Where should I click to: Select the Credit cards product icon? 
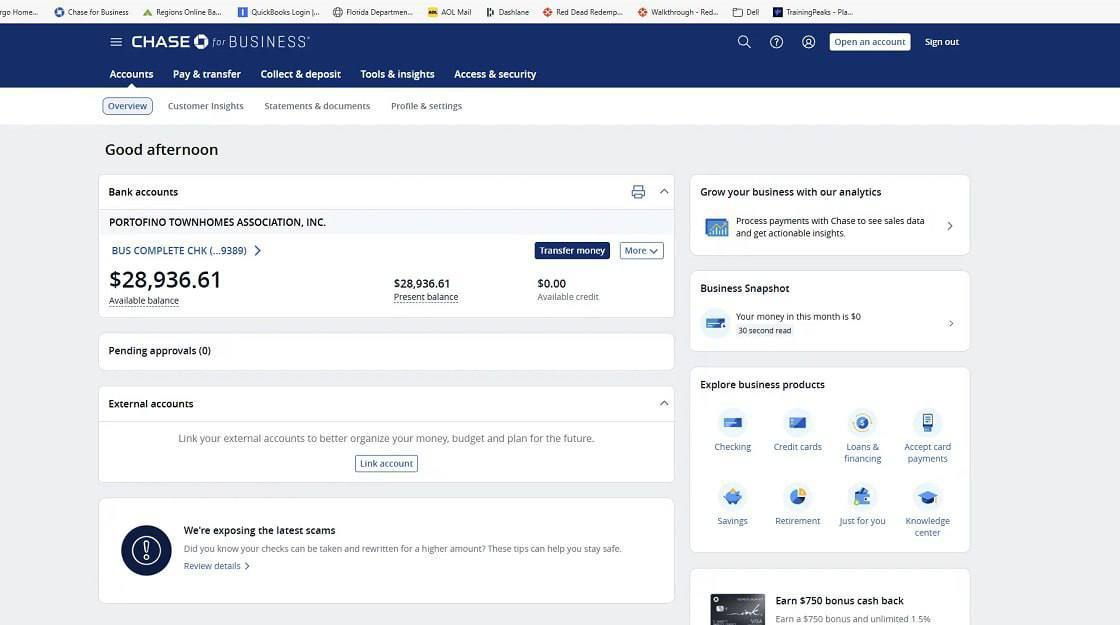(x=797, y=423)
